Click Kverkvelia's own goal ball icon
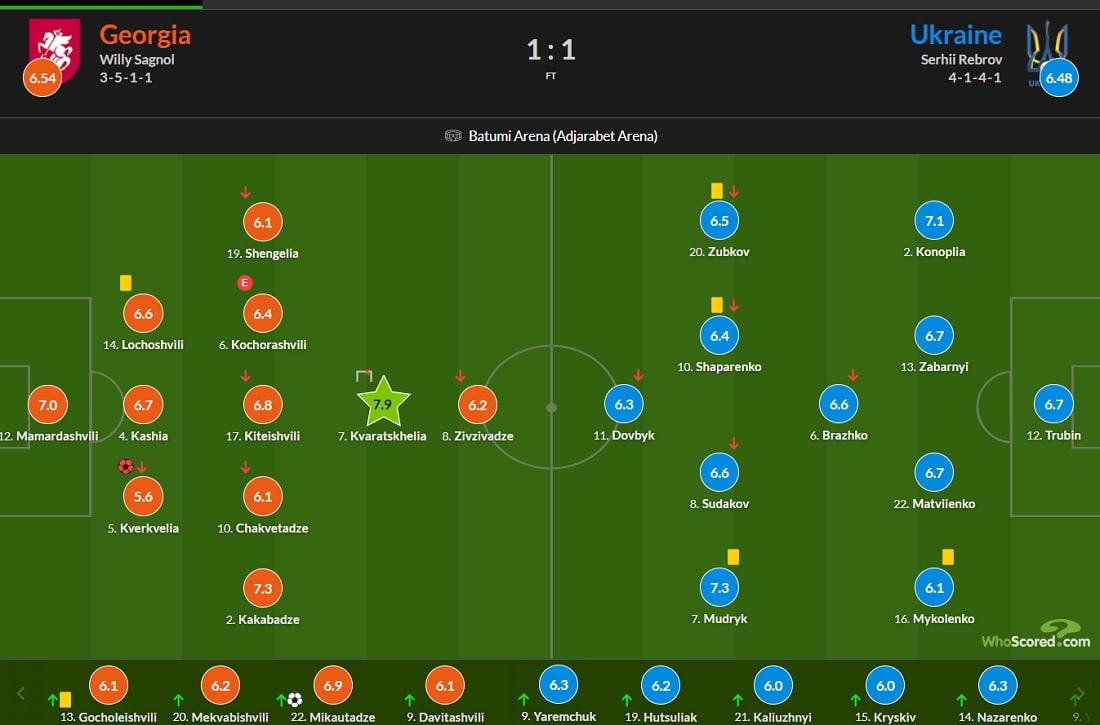The width and height of the screenshot is (1100, 725). [x=126, y=466]
